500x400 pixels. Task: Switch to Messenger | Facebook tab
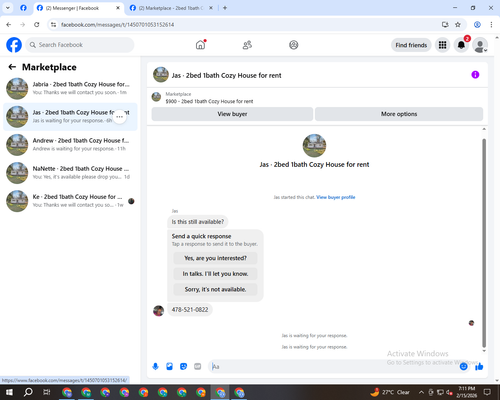click(x=78, y=8)
